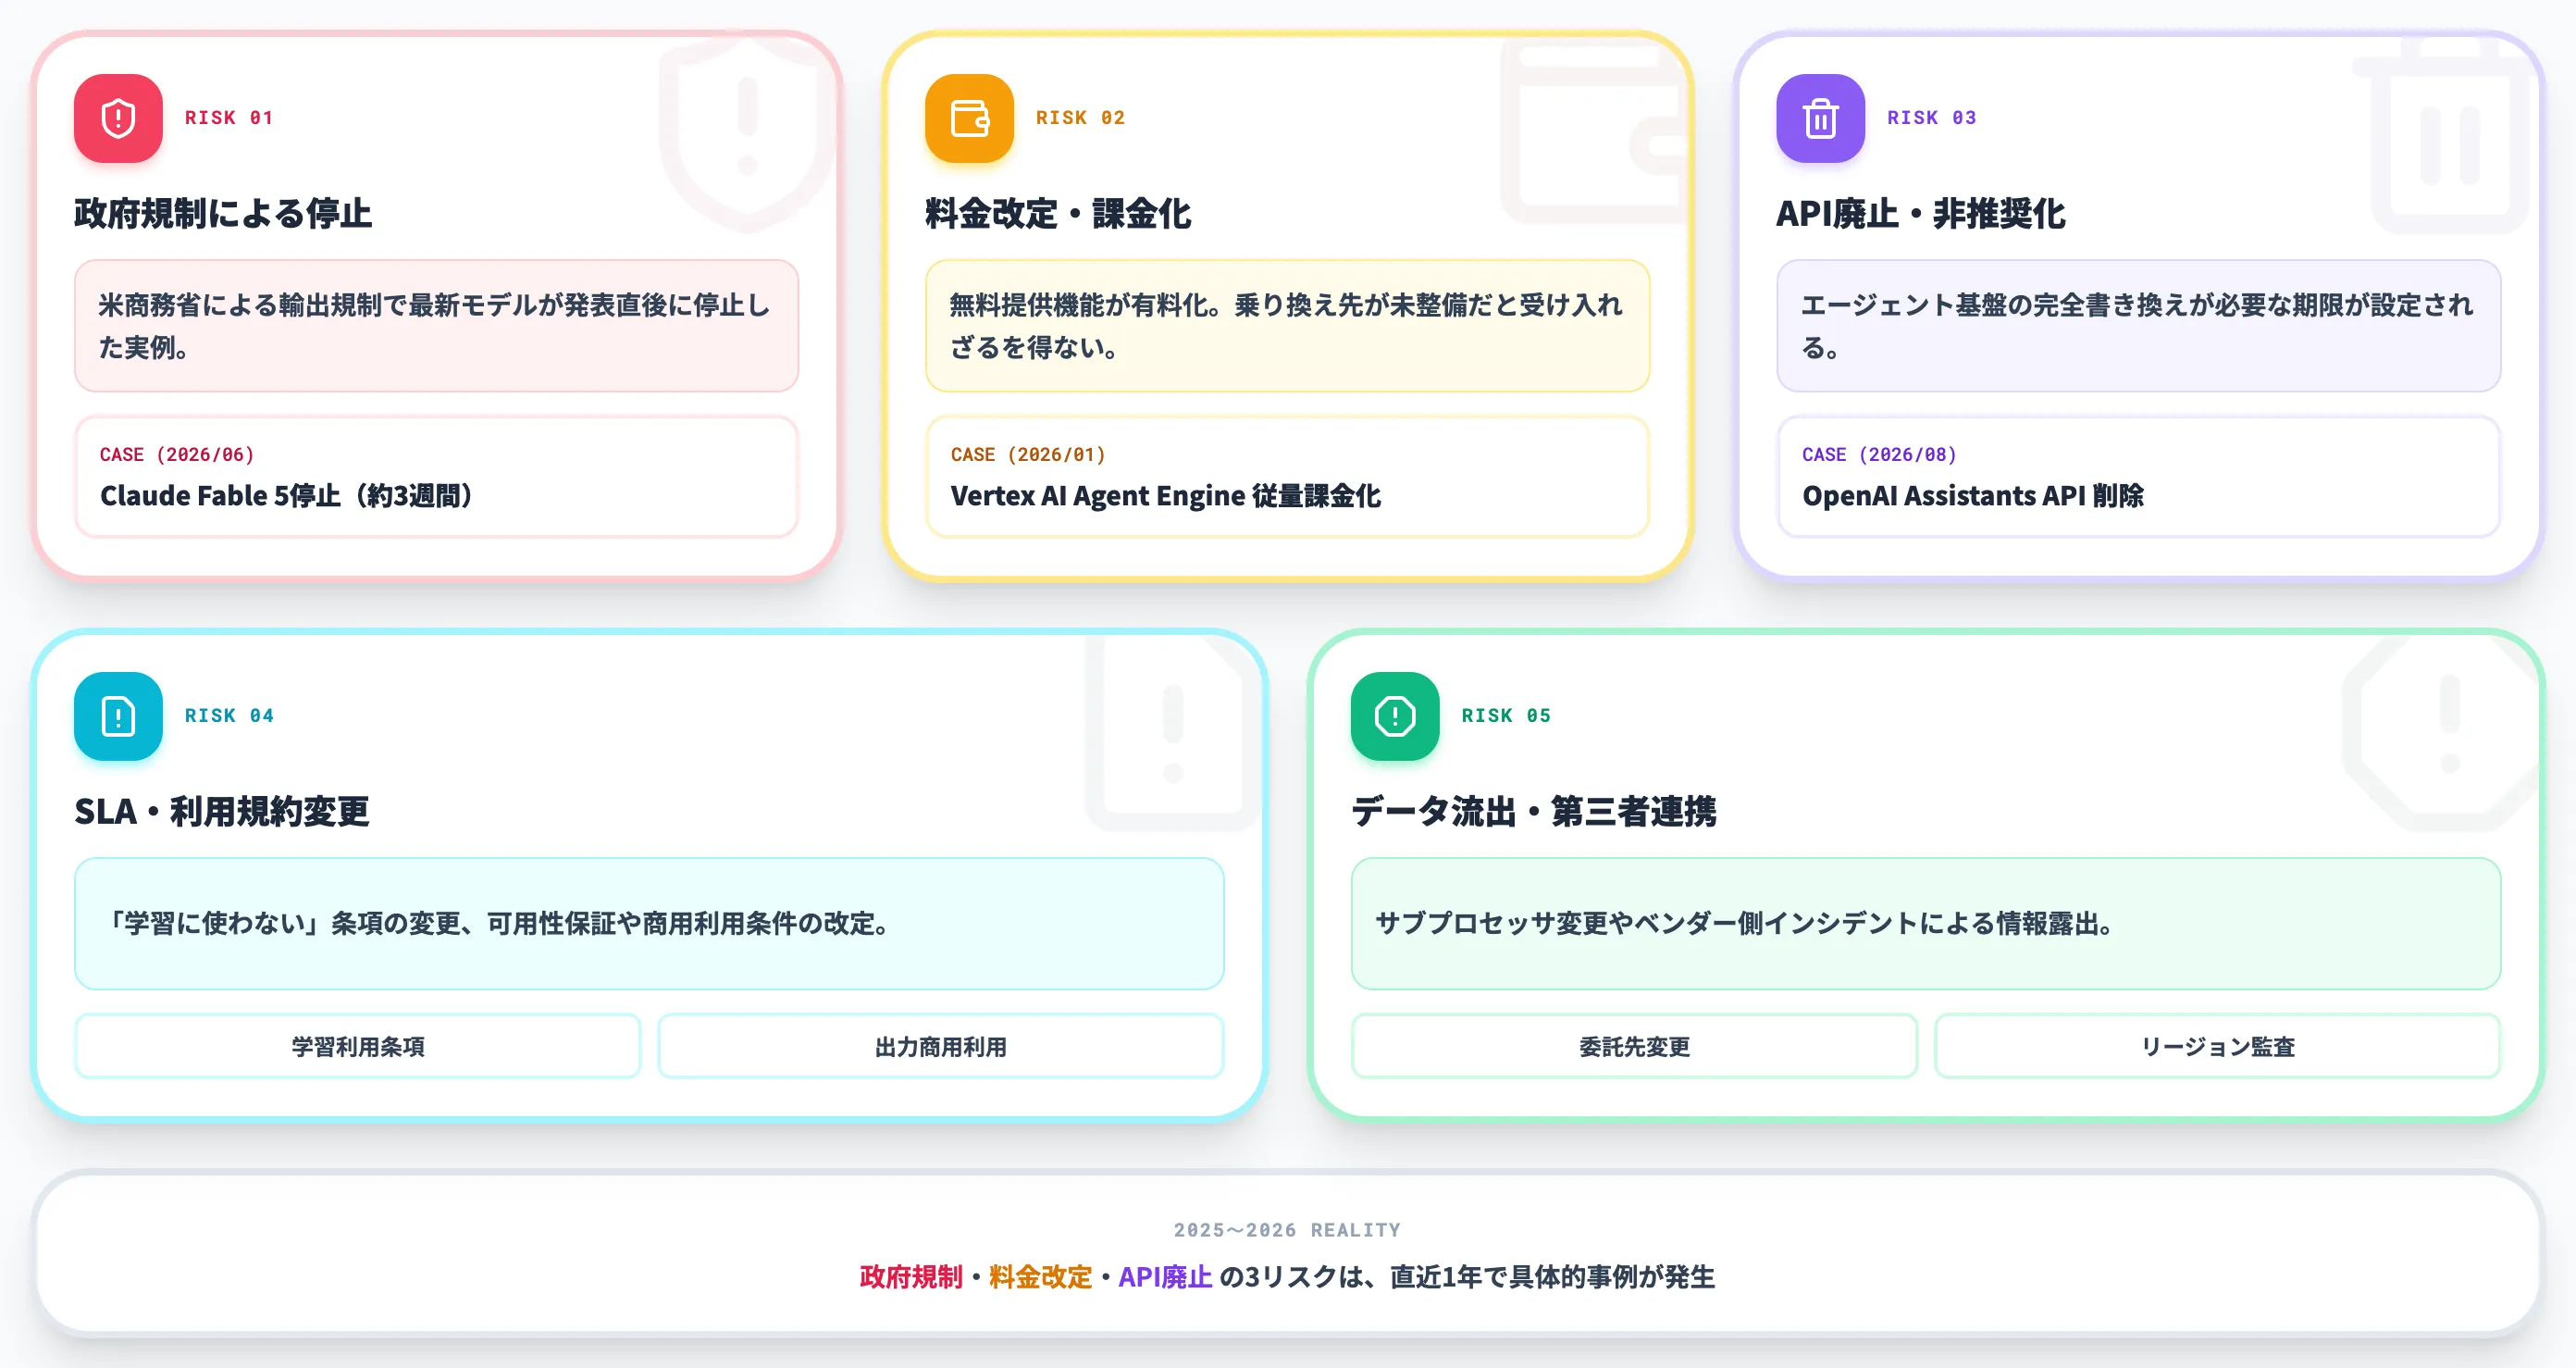Click the purple API廃止 text in the summary
2576x1368 pixels.
(x=1165, y=1277)
